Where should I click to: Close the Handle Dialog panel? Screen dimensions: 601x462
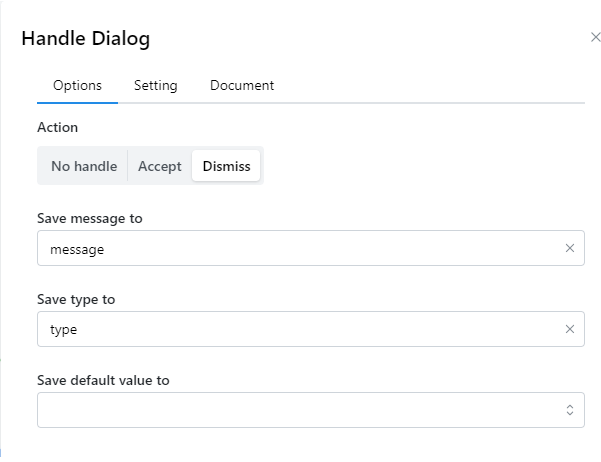pyautogui.click(x=596, y=37)
